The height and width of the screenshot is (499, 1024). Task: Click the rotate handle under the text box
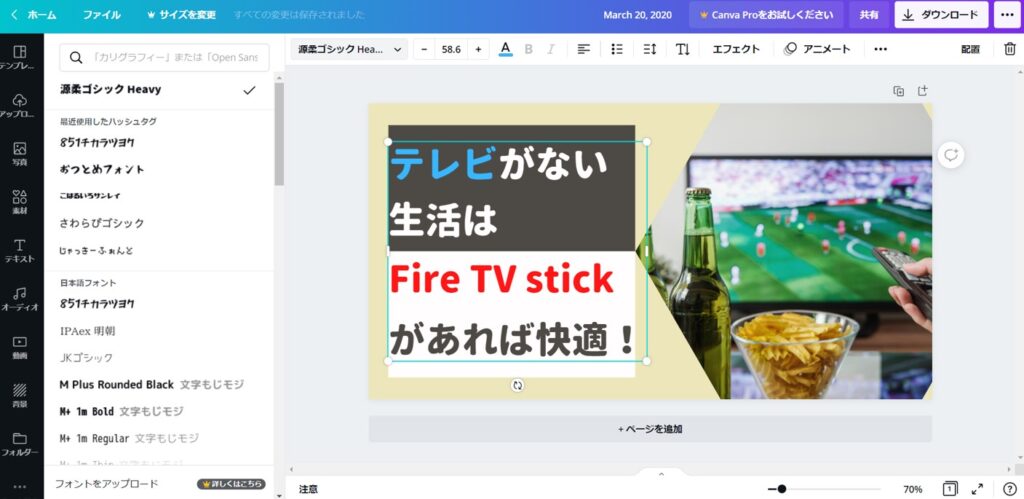(517, 385)
